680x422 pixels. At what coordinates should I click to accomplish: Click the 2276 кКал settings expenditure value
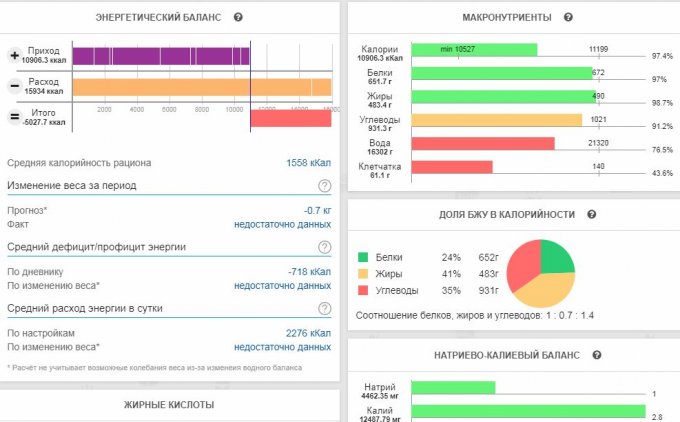[x=310, y=333]
